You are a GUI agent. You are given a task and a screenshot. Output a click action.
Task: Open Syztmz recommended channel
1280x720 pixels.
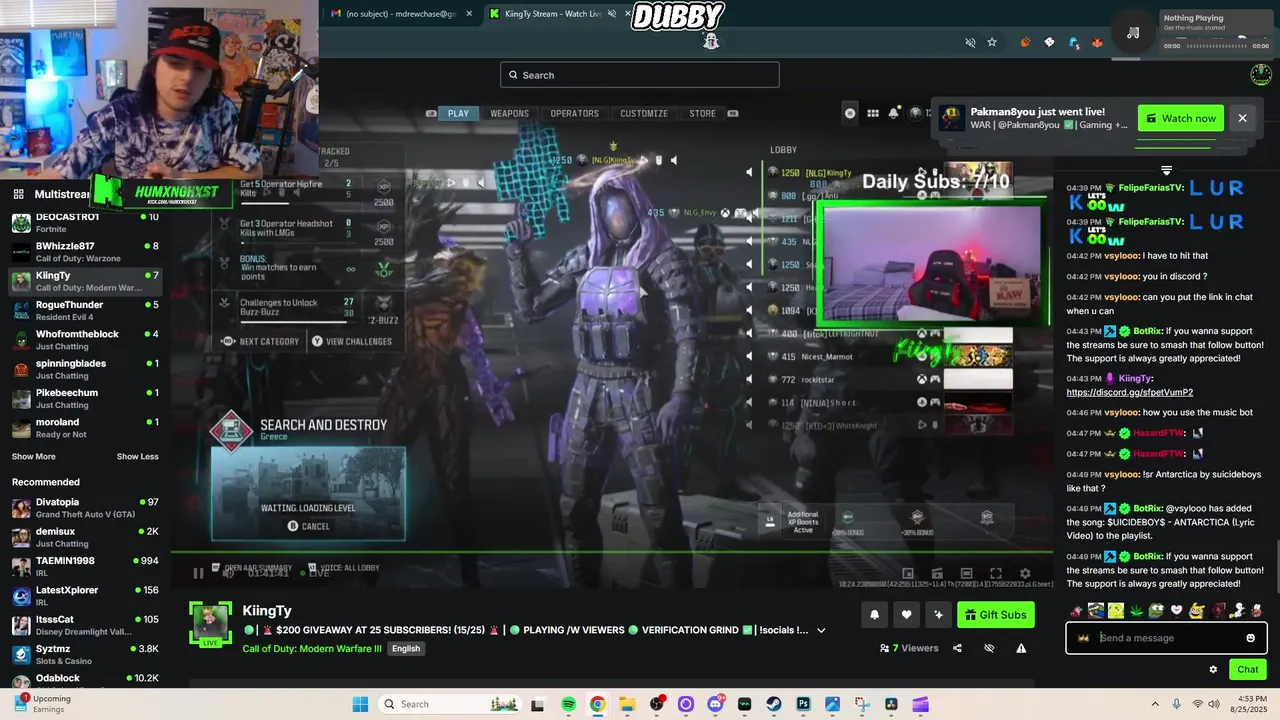84,655
